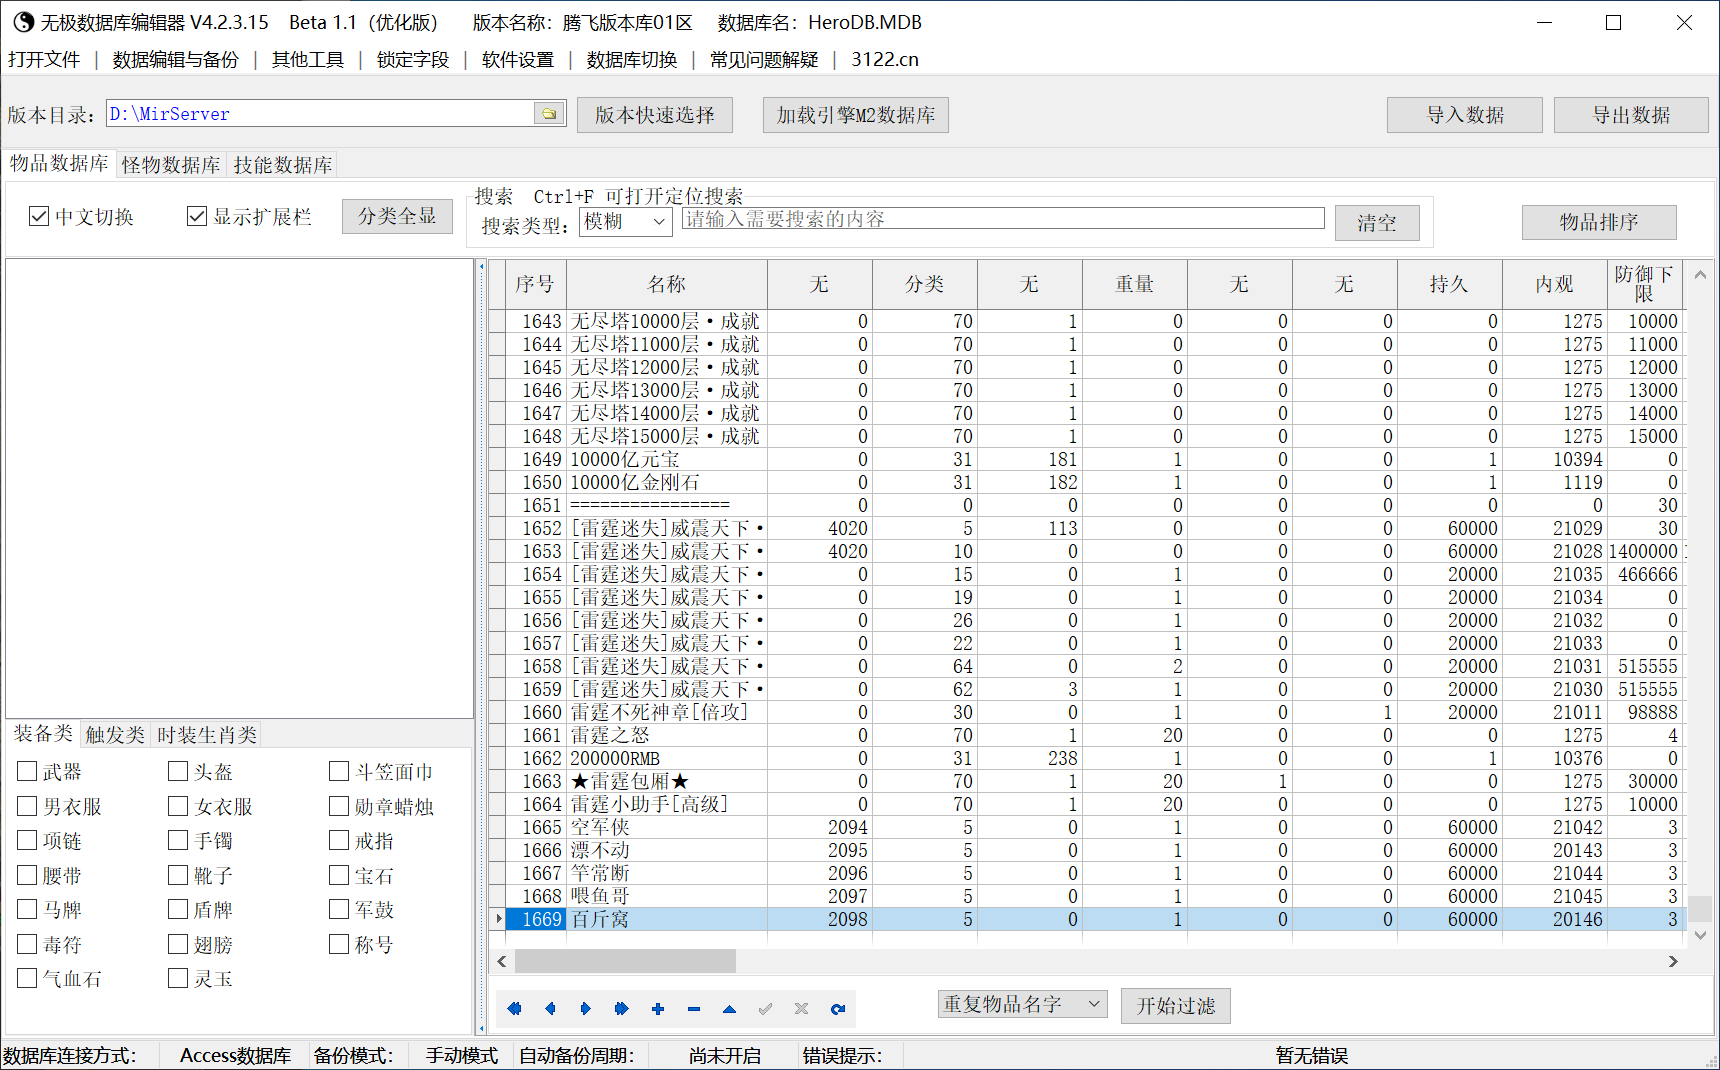Click the 导出数据 button
Viewport: 1720px width, 1070px height.
coord(1632,115)
